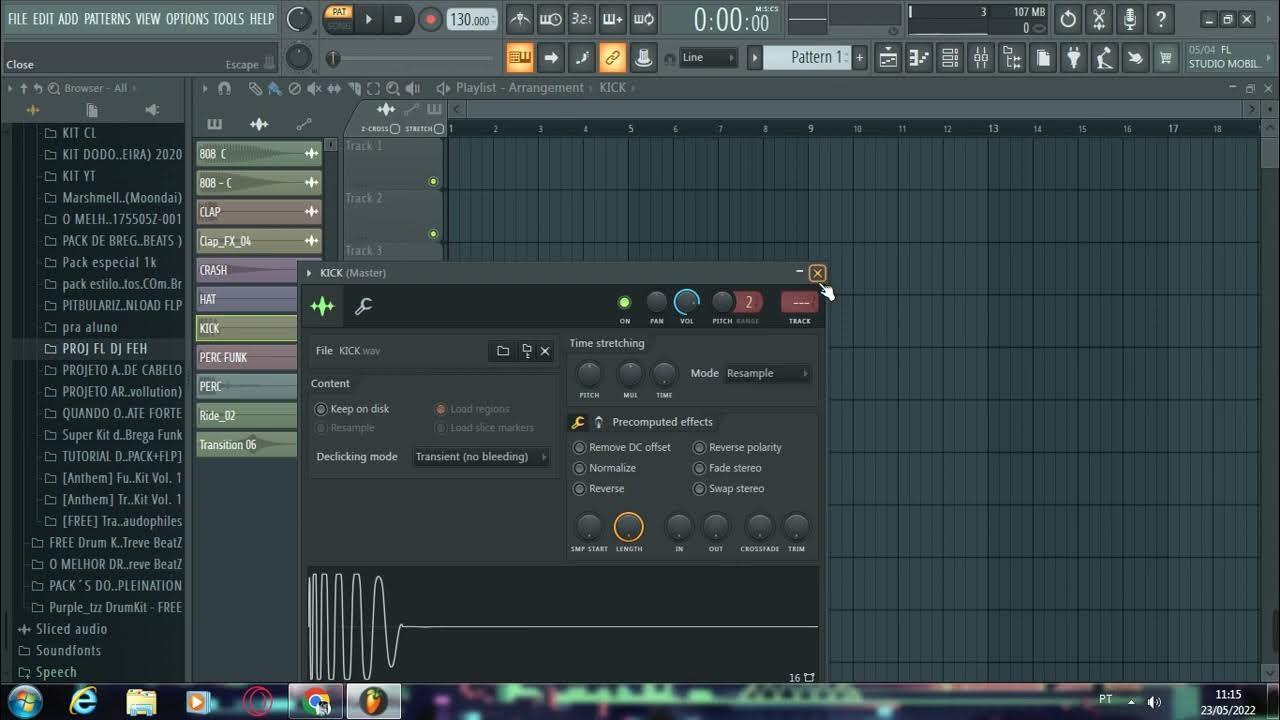Add a new pattern with plus button
Screen dimensions: 1280x720
coord(859,58)
